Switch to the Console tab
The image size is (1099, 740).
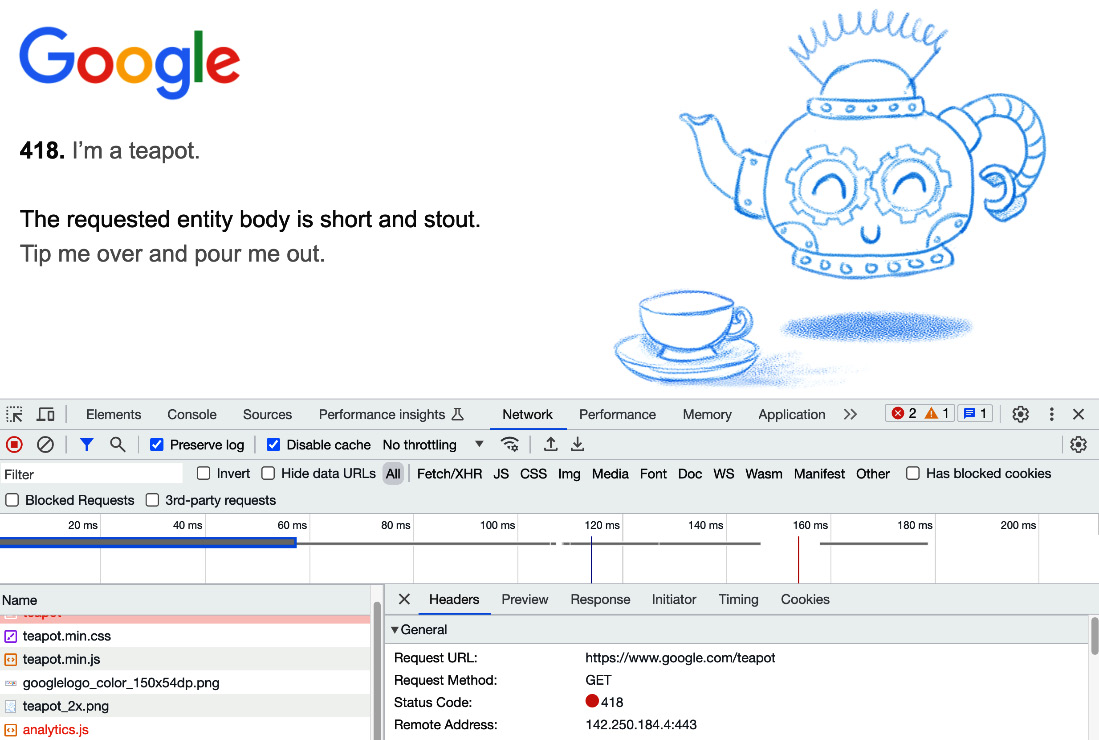click(x=192, y=414)
